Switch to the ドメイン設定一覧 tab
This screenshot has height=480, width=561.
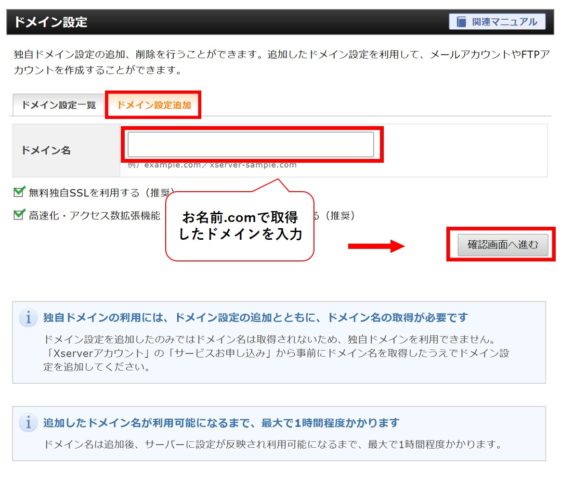[x=59, y=105]
